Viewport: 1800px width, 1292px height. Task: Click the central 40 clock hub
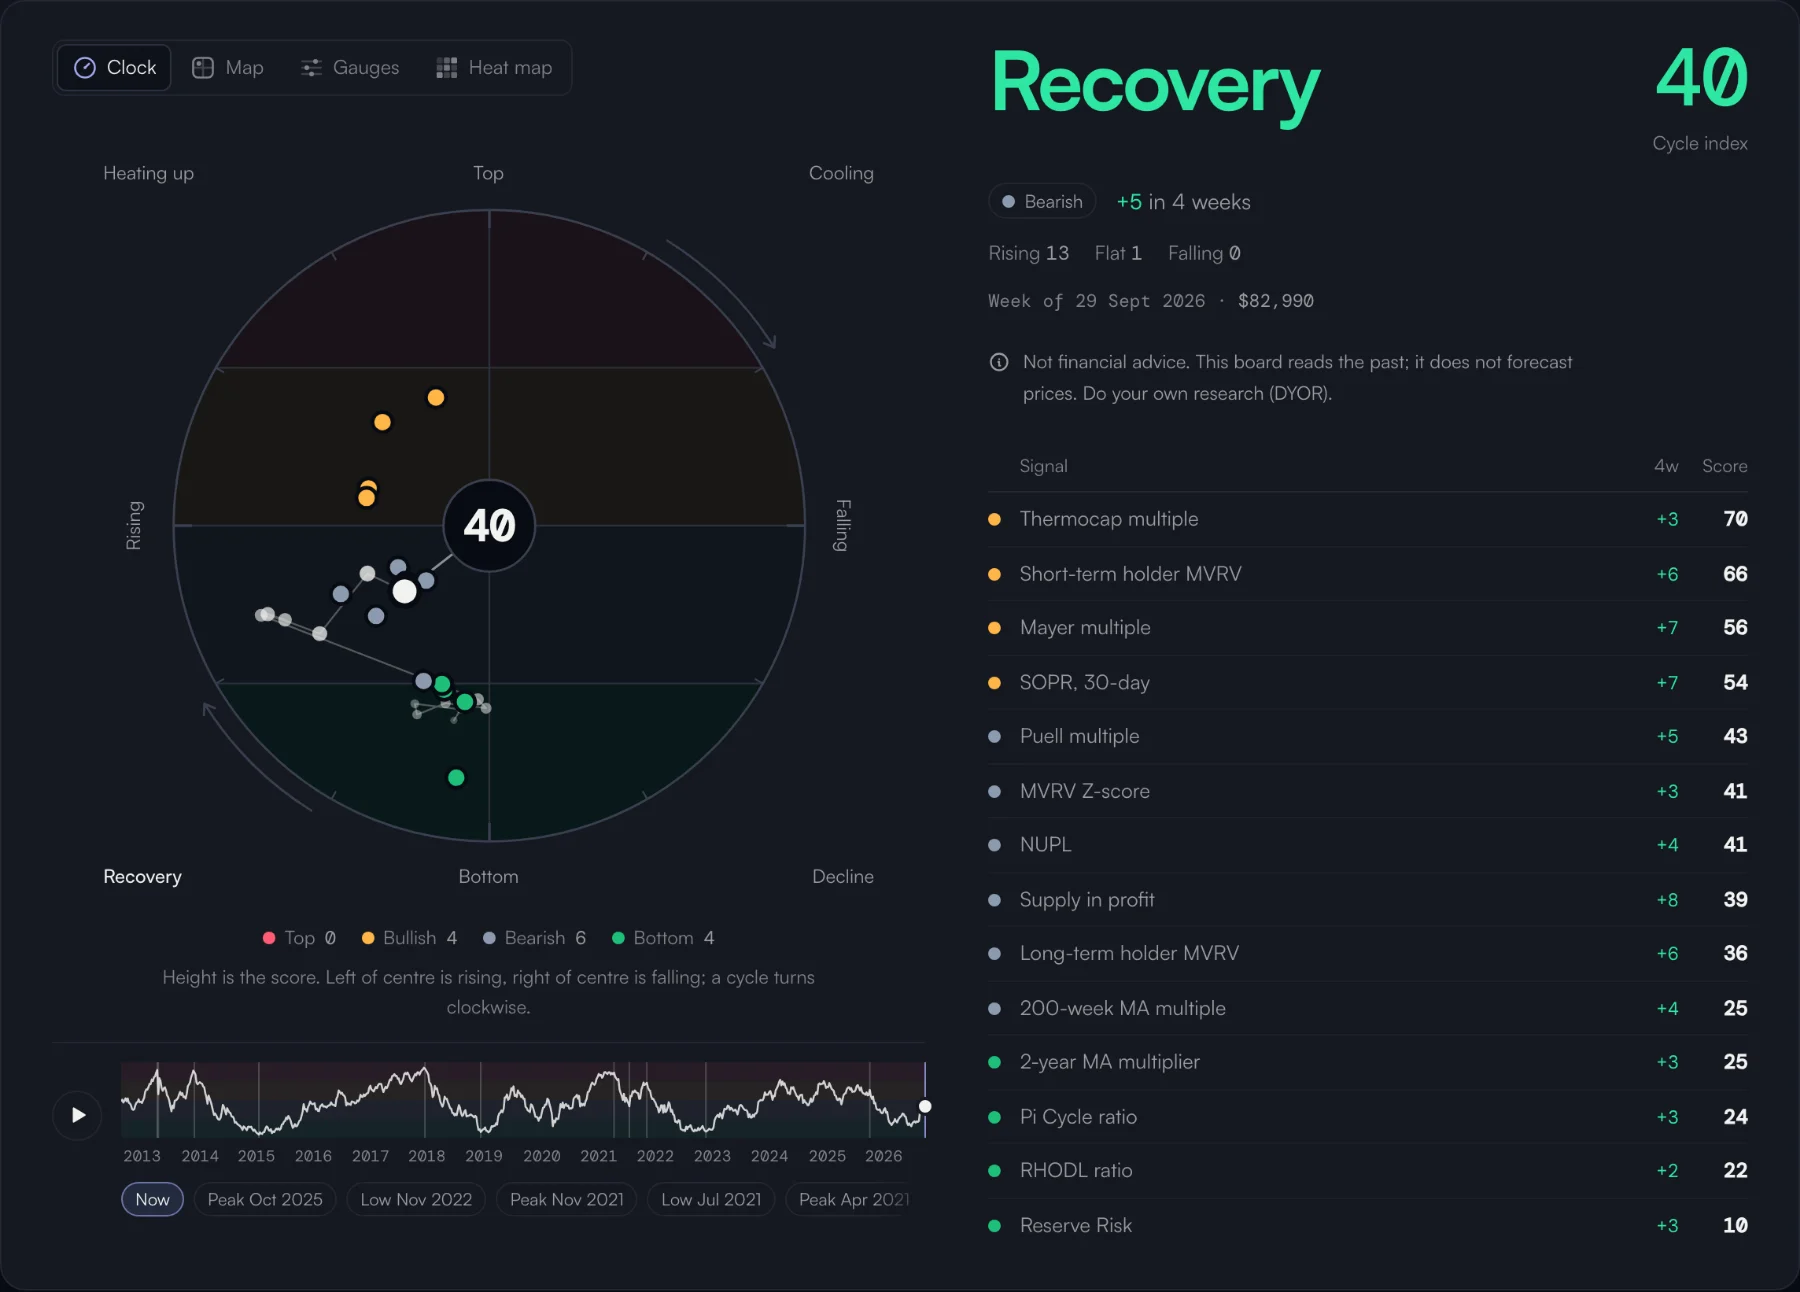tap(489, 526)
